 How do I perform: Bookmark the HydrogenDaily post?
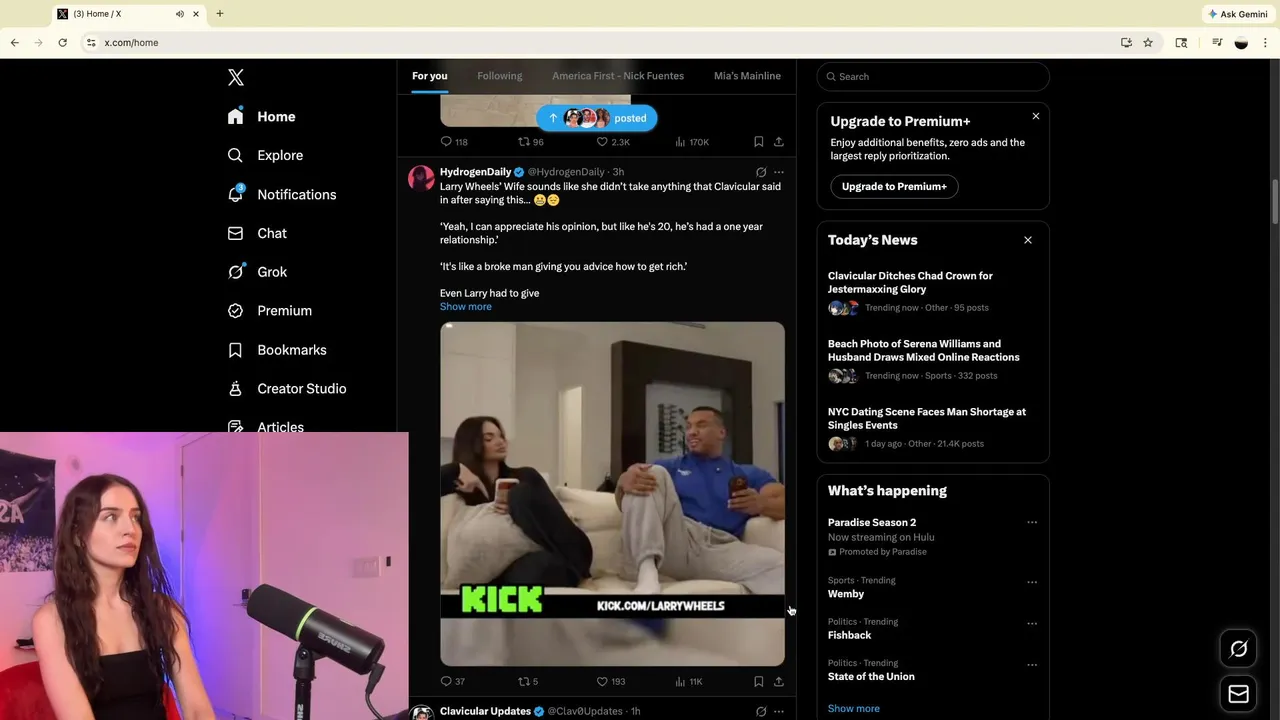click(x=758, y=682)
